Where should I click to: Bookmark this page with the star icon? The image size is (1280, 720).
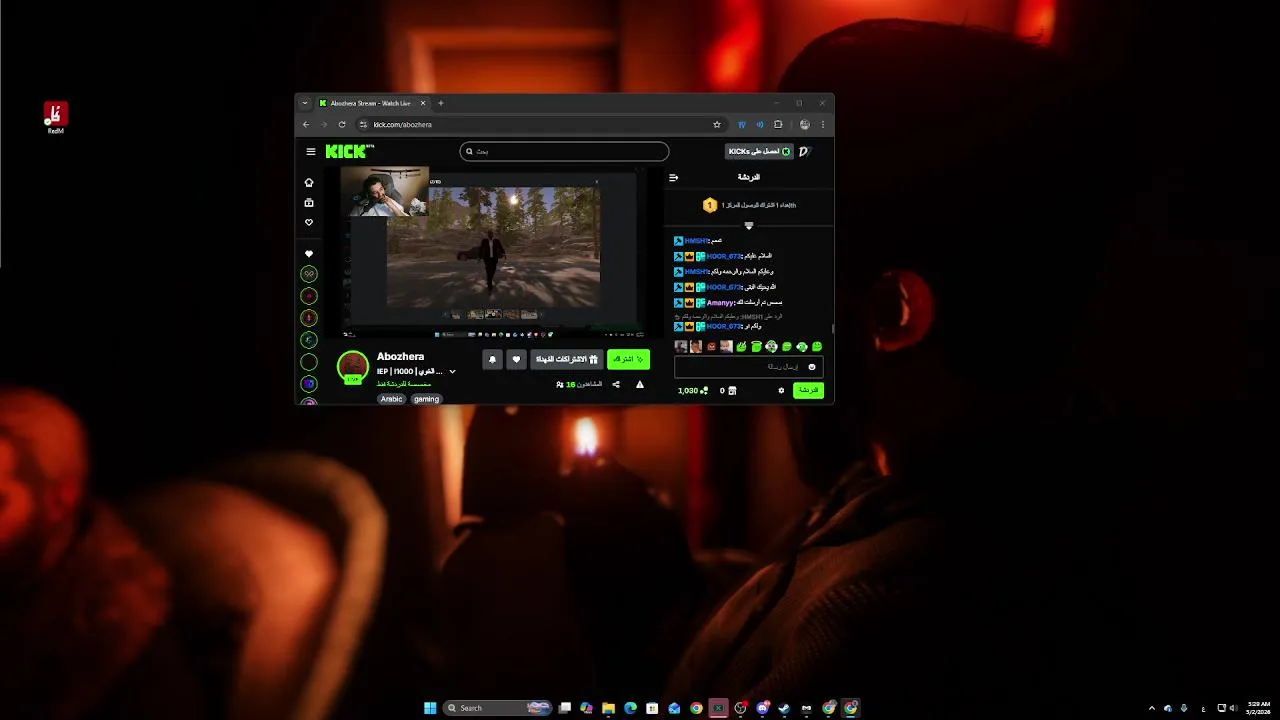717,125
